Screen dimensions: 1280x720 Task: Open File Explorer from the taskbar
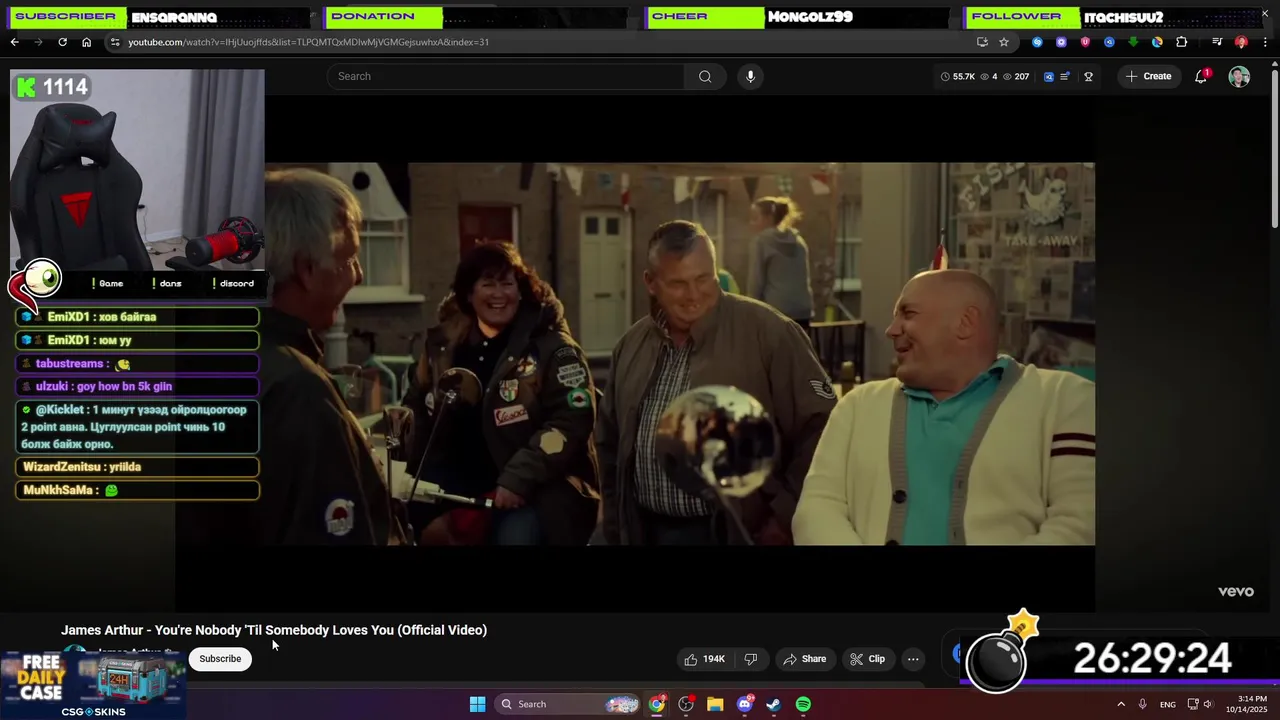point(715,704)
